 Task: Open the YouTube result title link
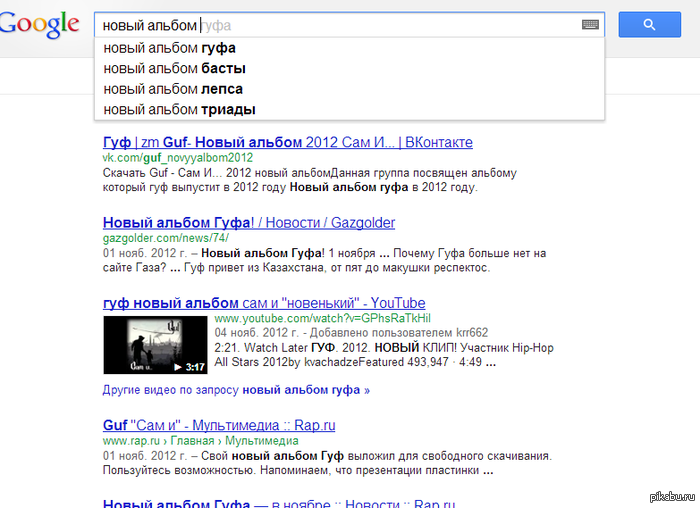[264, 303]
